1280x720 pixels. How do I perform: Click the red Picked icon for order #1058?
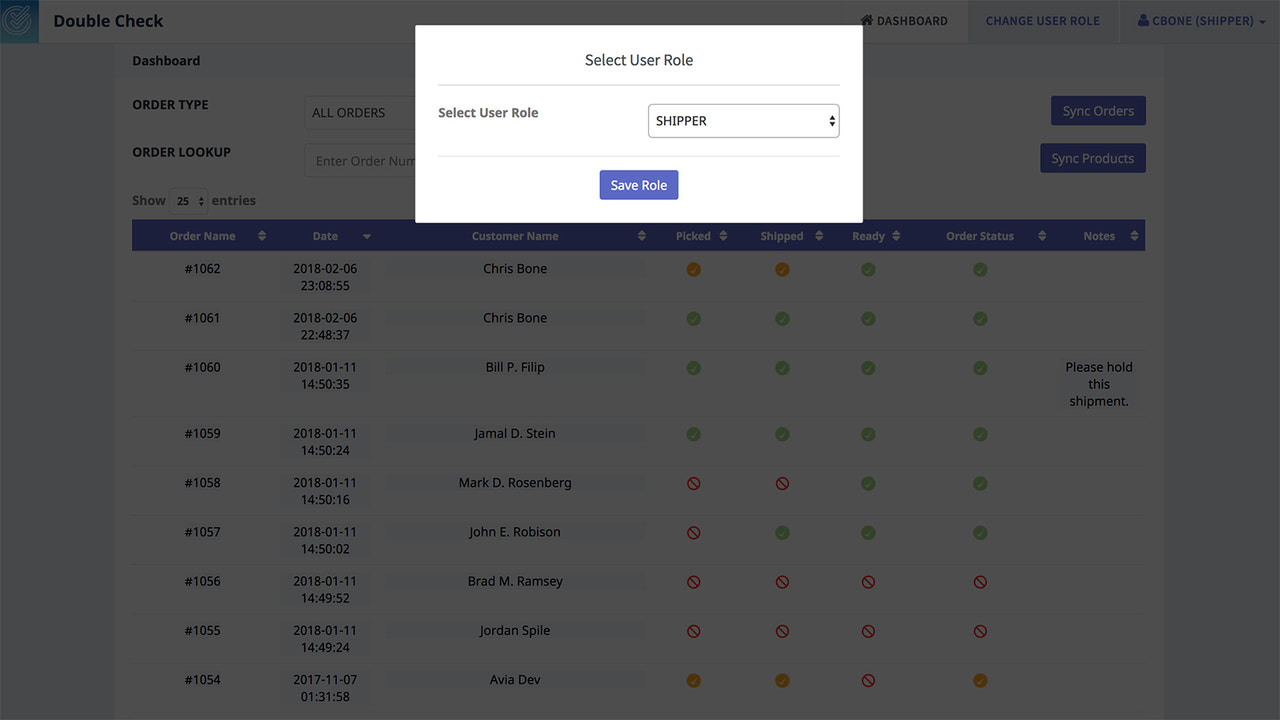693,483
